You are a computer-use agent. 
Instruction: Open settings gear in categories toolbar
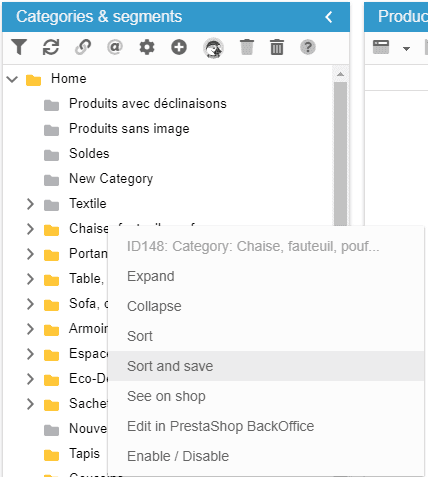147,47
